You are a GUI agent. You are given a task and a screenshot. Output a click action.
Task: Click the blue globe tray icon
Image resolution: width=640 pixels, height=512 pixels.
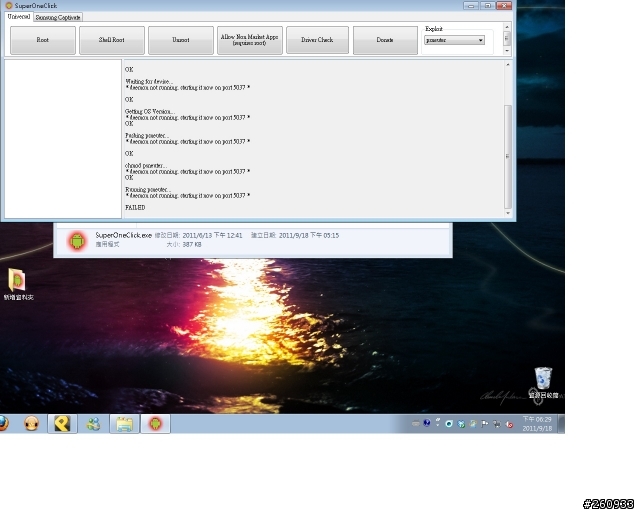(x=427, y=423)
